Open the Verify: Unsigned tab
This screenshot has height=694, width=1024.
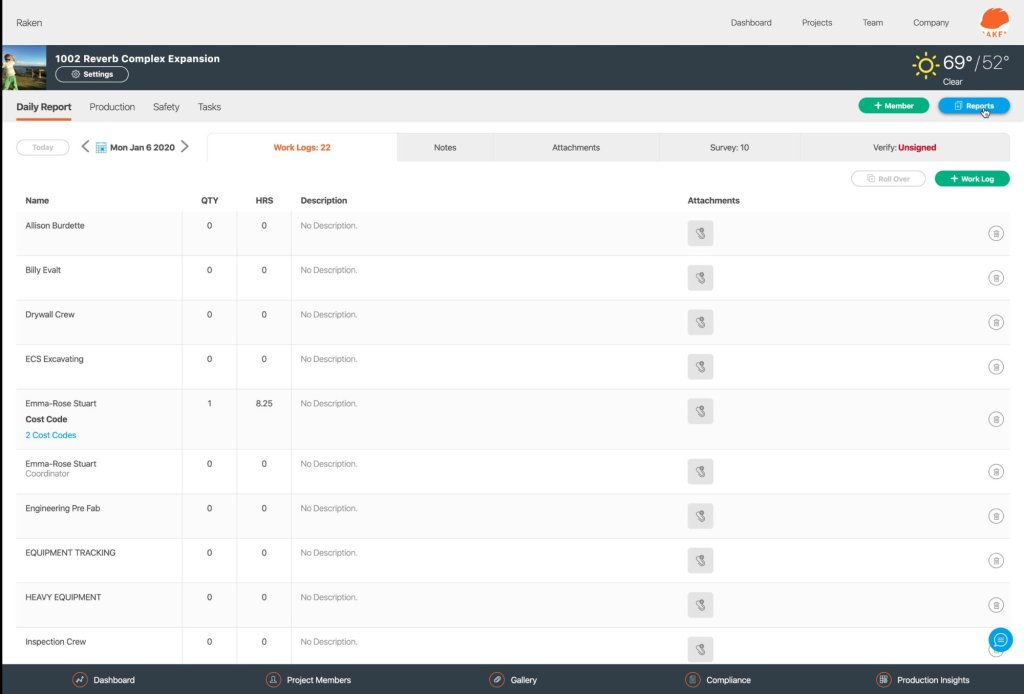point(904,148)
